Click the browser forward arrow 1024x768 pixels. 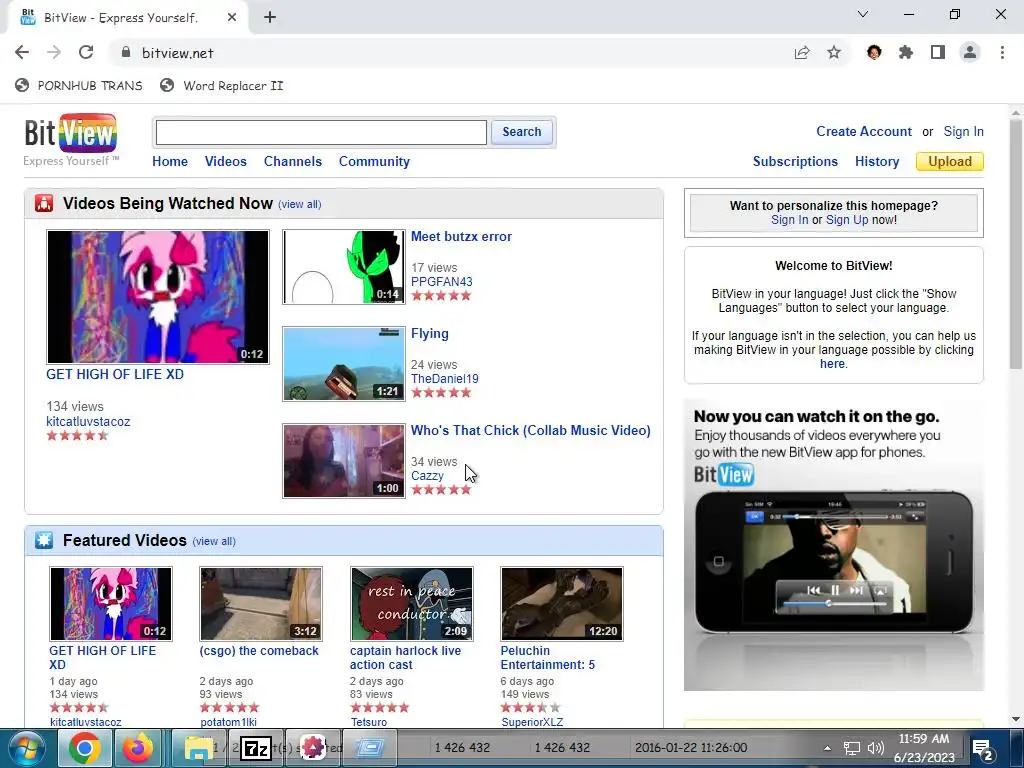pyautogui.click(x=54, y=52)
